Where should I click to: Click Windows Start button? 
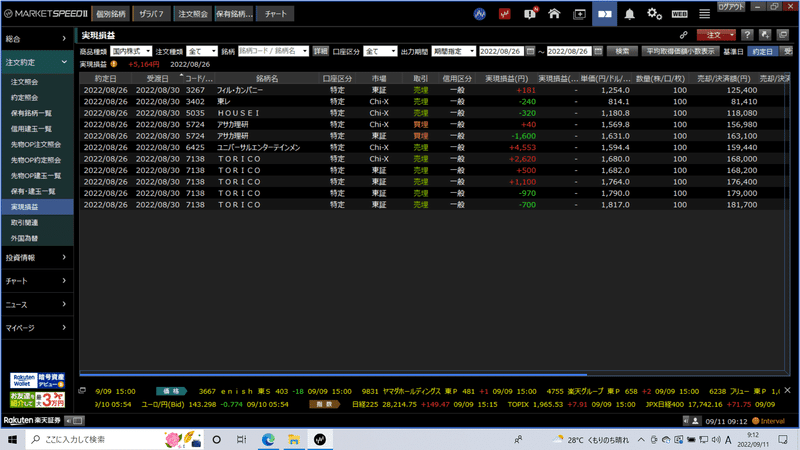click(13, 439)
